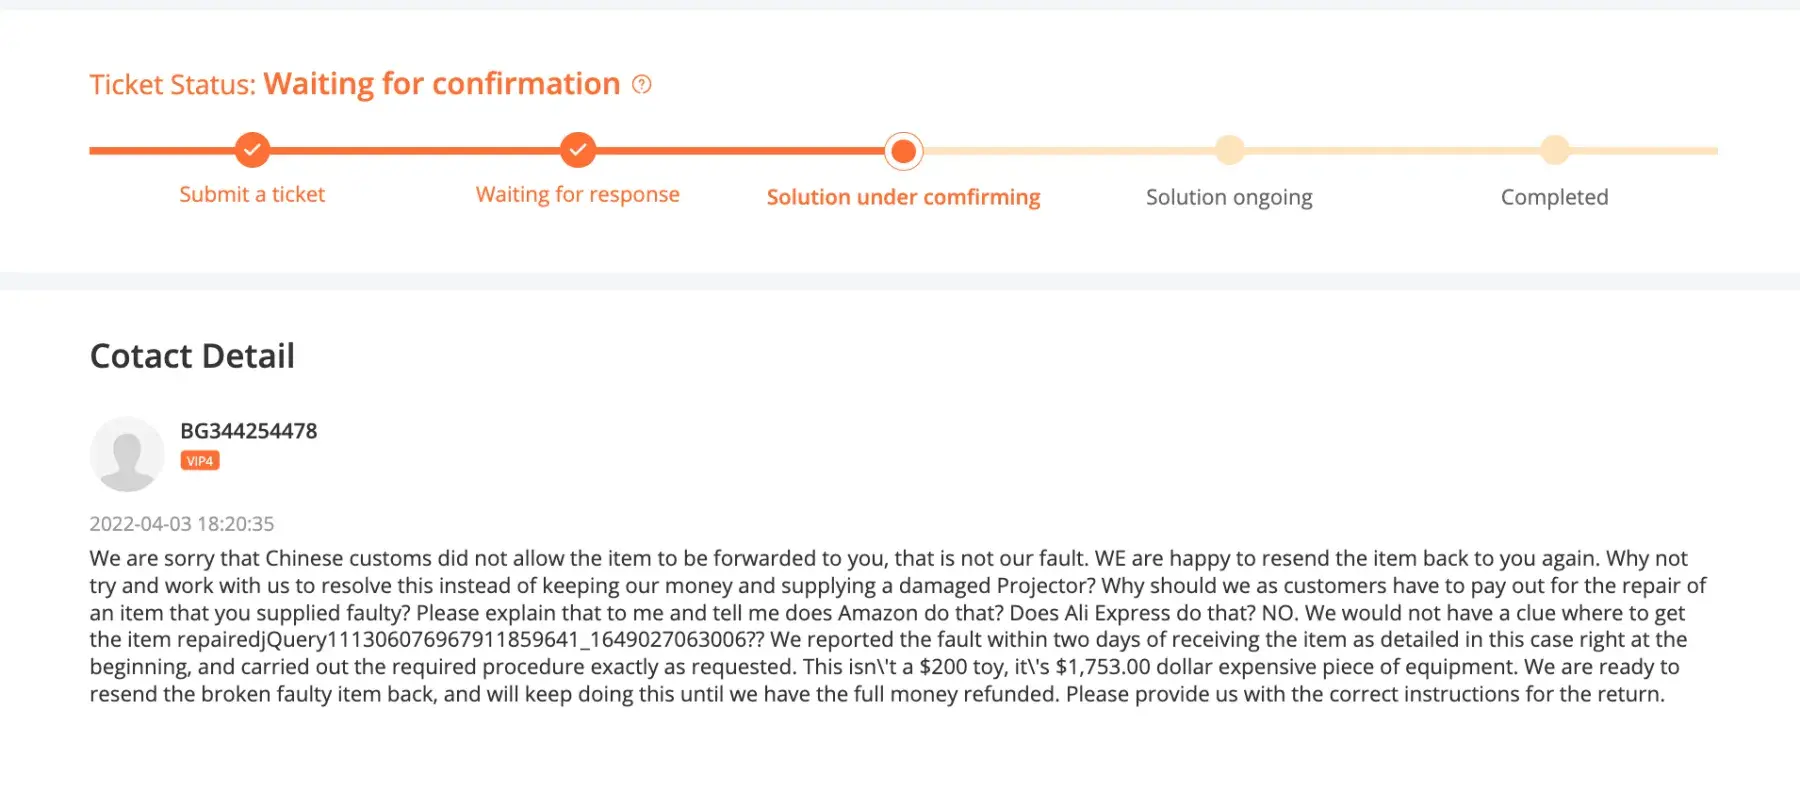Click the 2022-04-03 18:20:35 timestamp

(x=181, y=524)
